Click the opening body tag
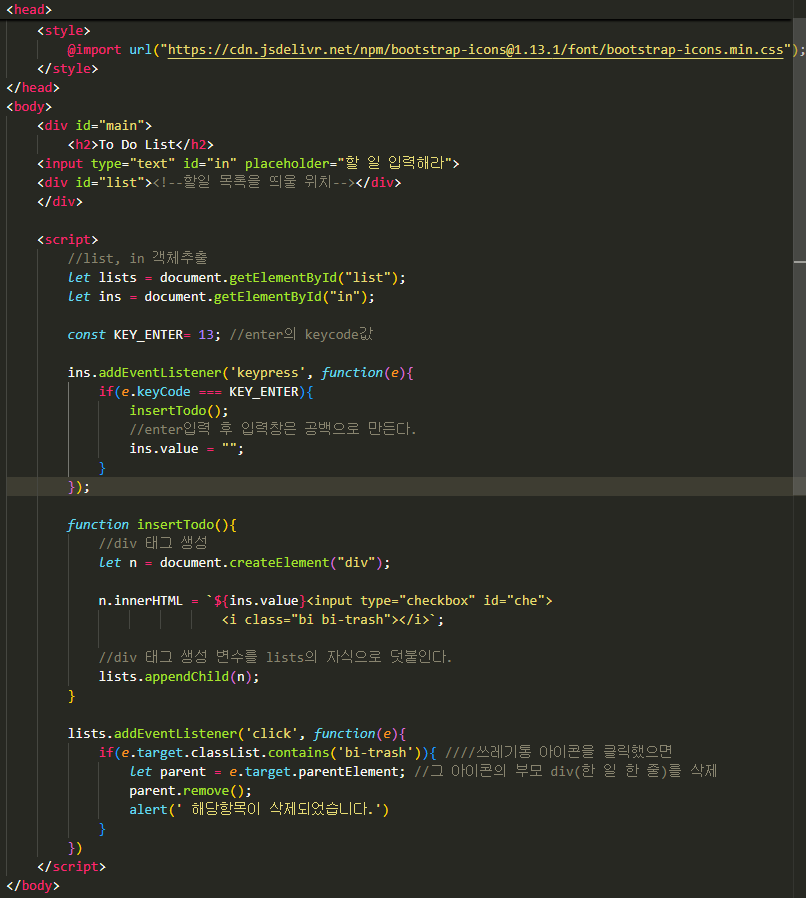This screenshot has width=806, height=898. [x=29, y=107]
